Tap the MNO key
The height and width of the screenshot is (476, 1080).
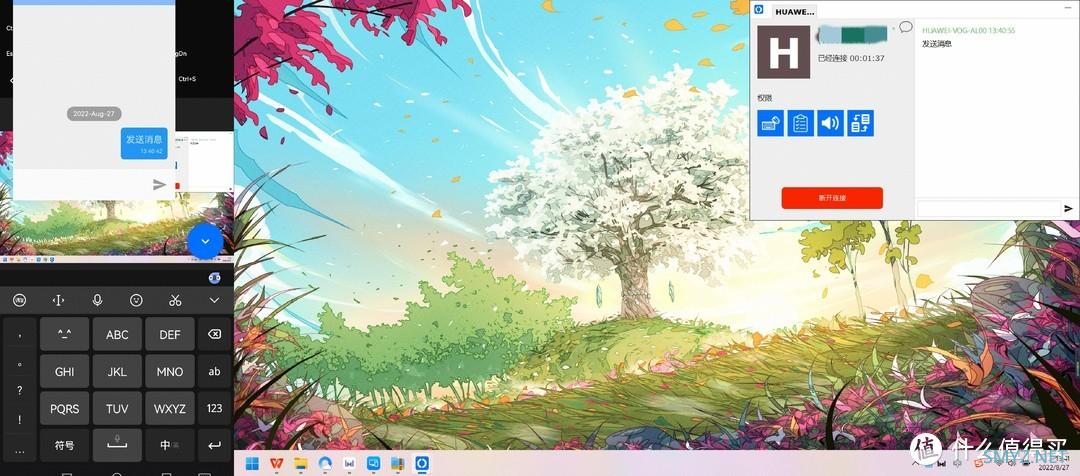click(169, 371)
